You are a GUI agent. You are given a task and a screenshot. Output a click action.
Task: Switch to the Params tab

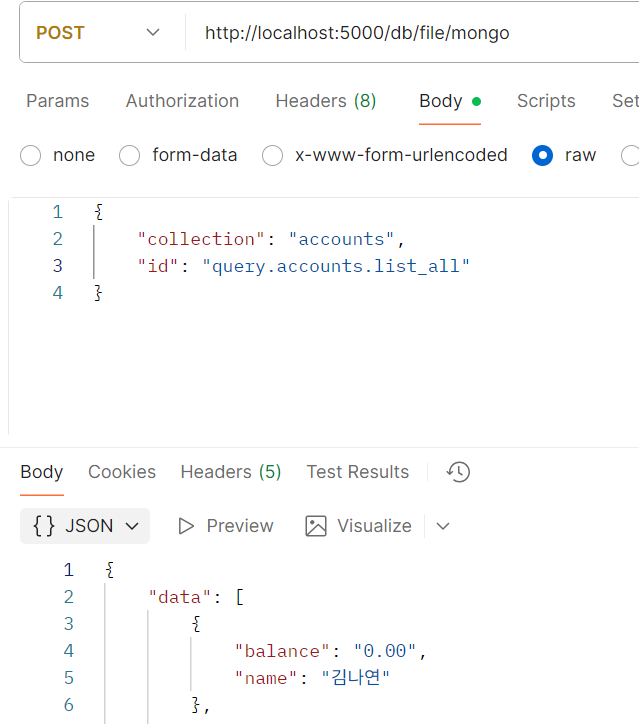coord(58,101)
